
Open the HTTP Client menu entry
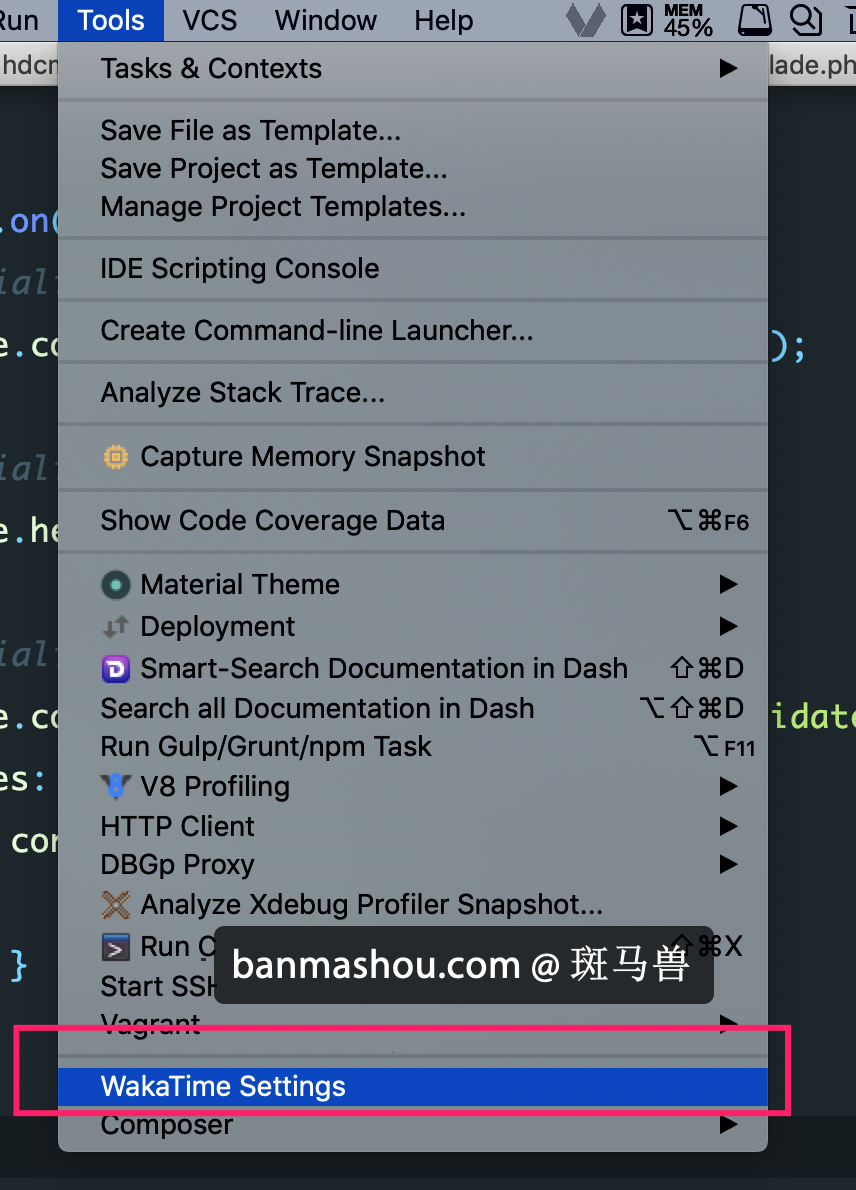coord(413,826)
